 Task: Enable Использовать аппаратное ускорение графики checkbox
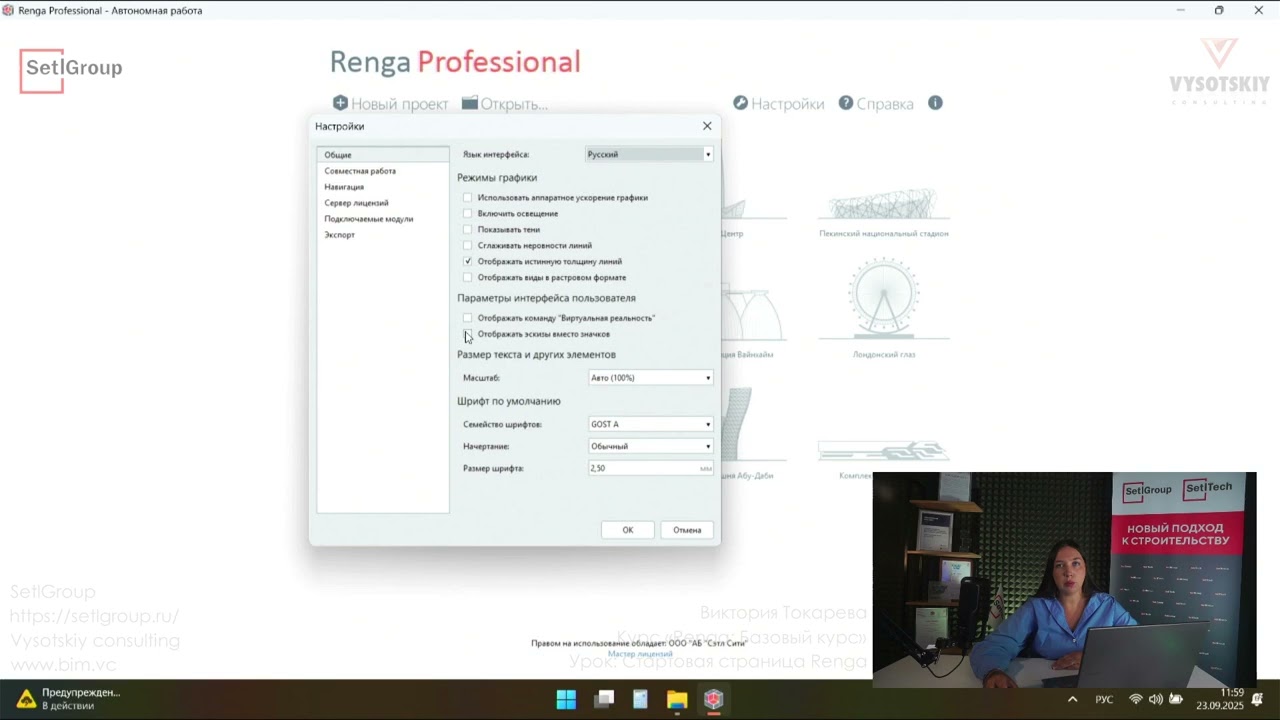(467, 198)
